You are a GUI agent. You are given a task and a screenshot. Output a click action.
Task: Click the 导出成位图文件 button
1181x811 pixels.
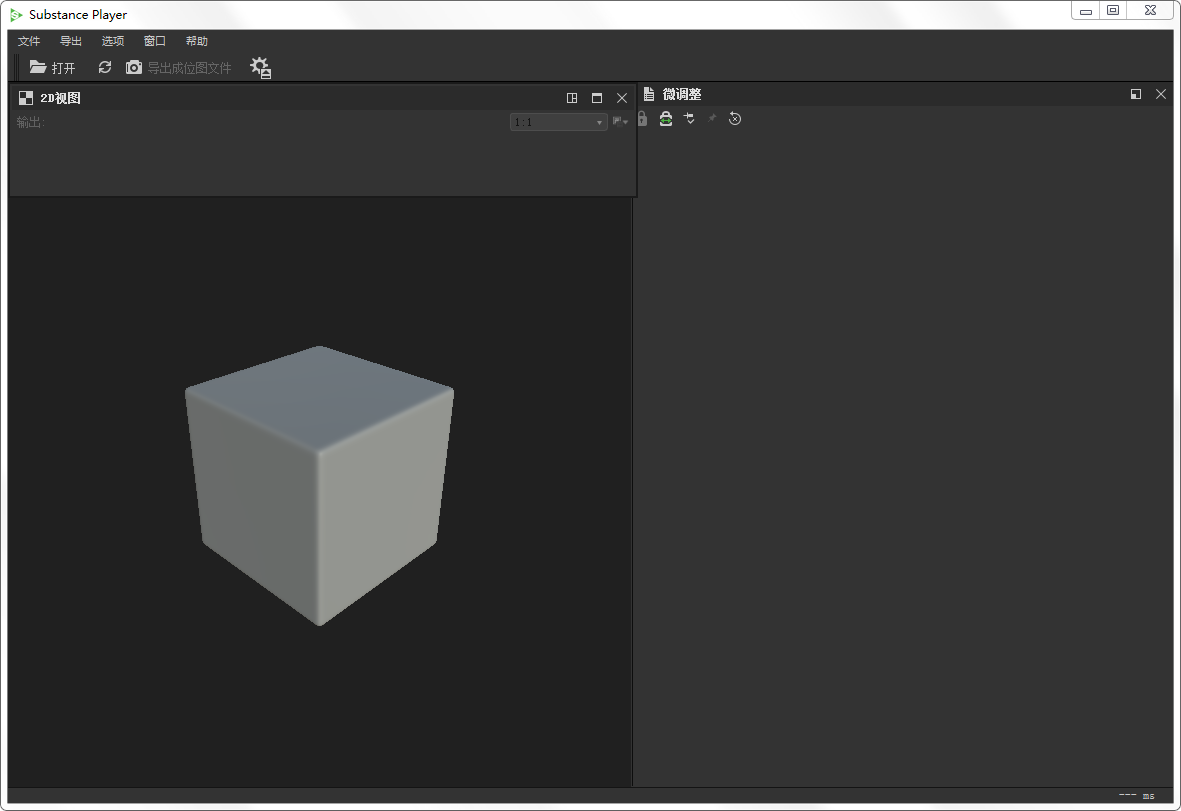point(190,68)
